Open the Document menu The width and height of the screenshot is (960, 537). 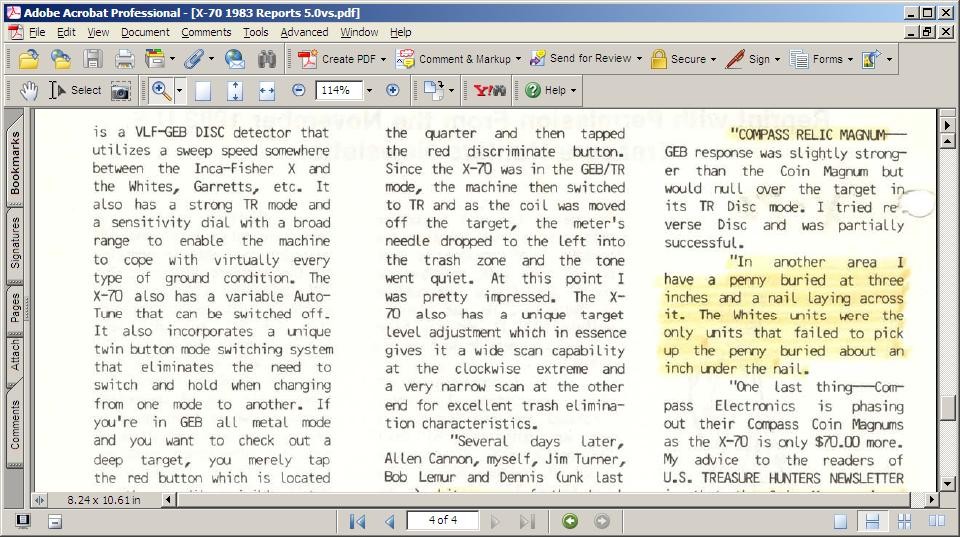(x=145, y=32)
